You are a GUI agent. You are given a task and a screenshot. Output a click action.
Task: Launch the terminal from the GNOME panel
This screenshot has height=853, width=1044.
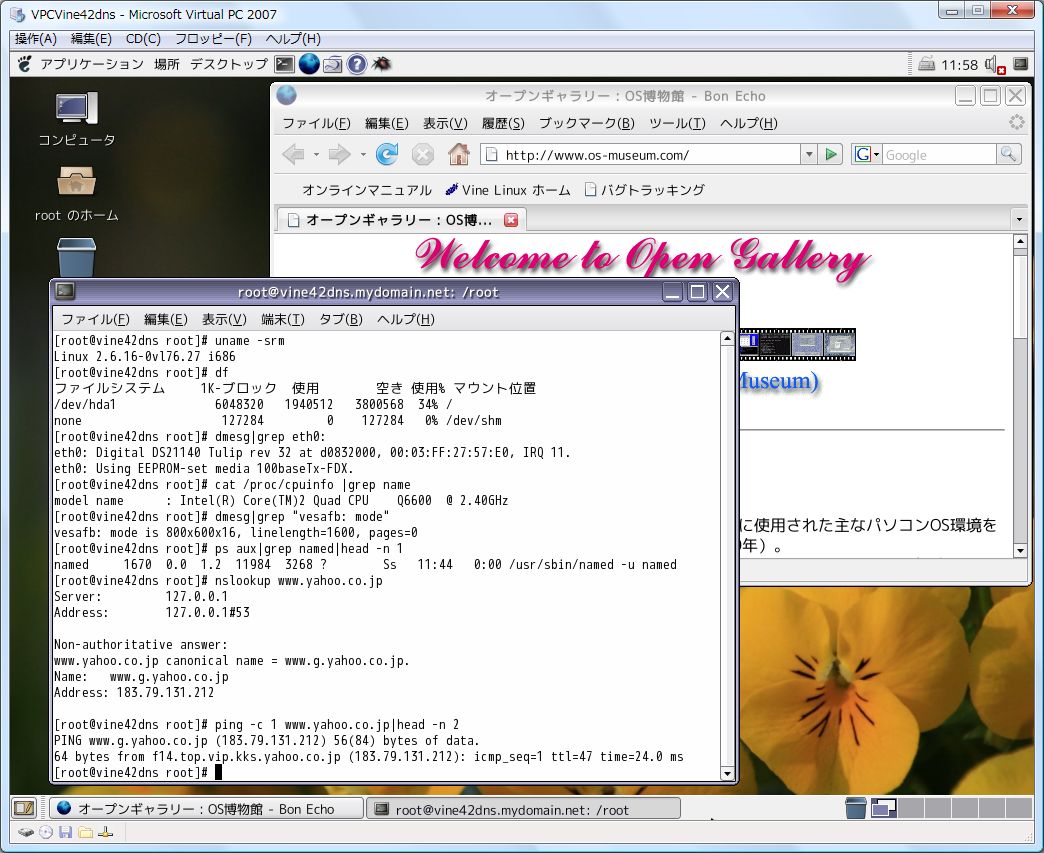pos(285,64)
